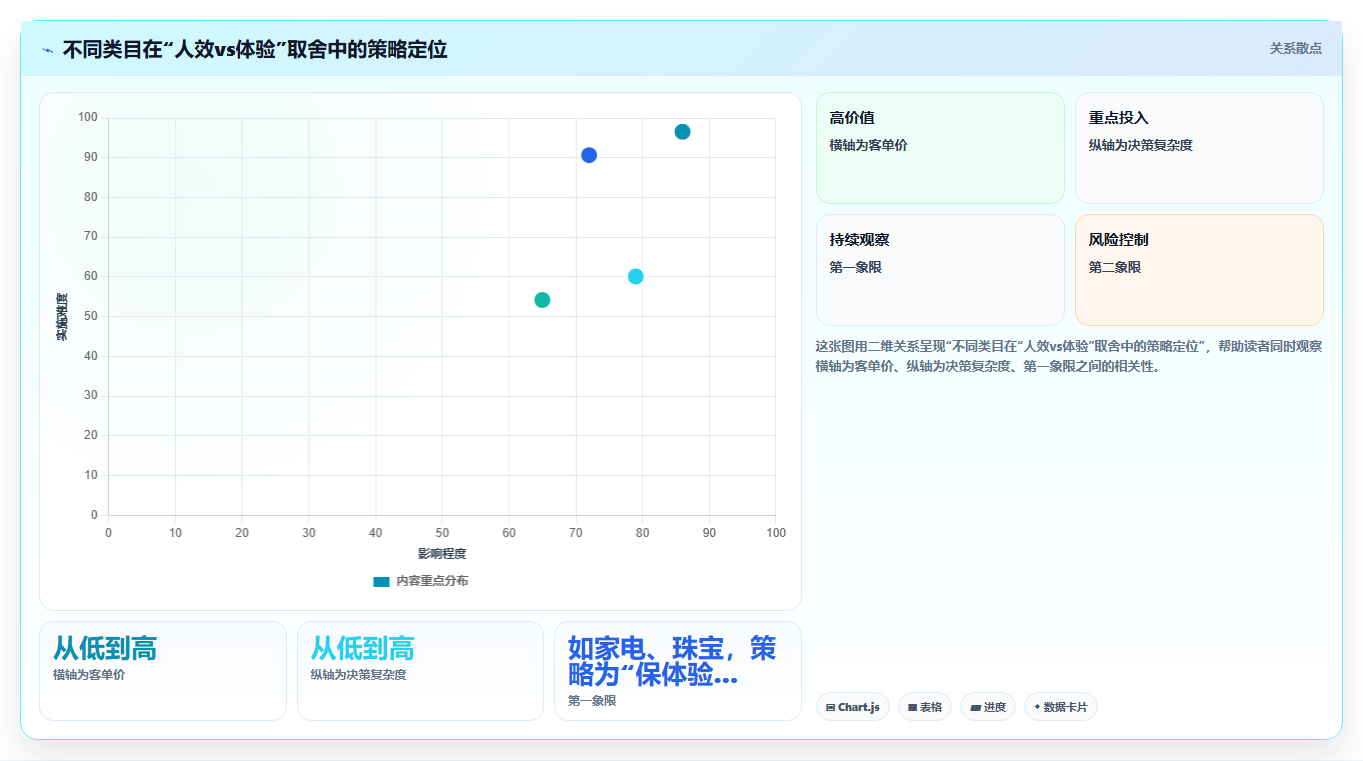This screenshot has height=761, width=1363.
Task: Click the 数据卡片 tag chip
Action: tap(1061, 707)
